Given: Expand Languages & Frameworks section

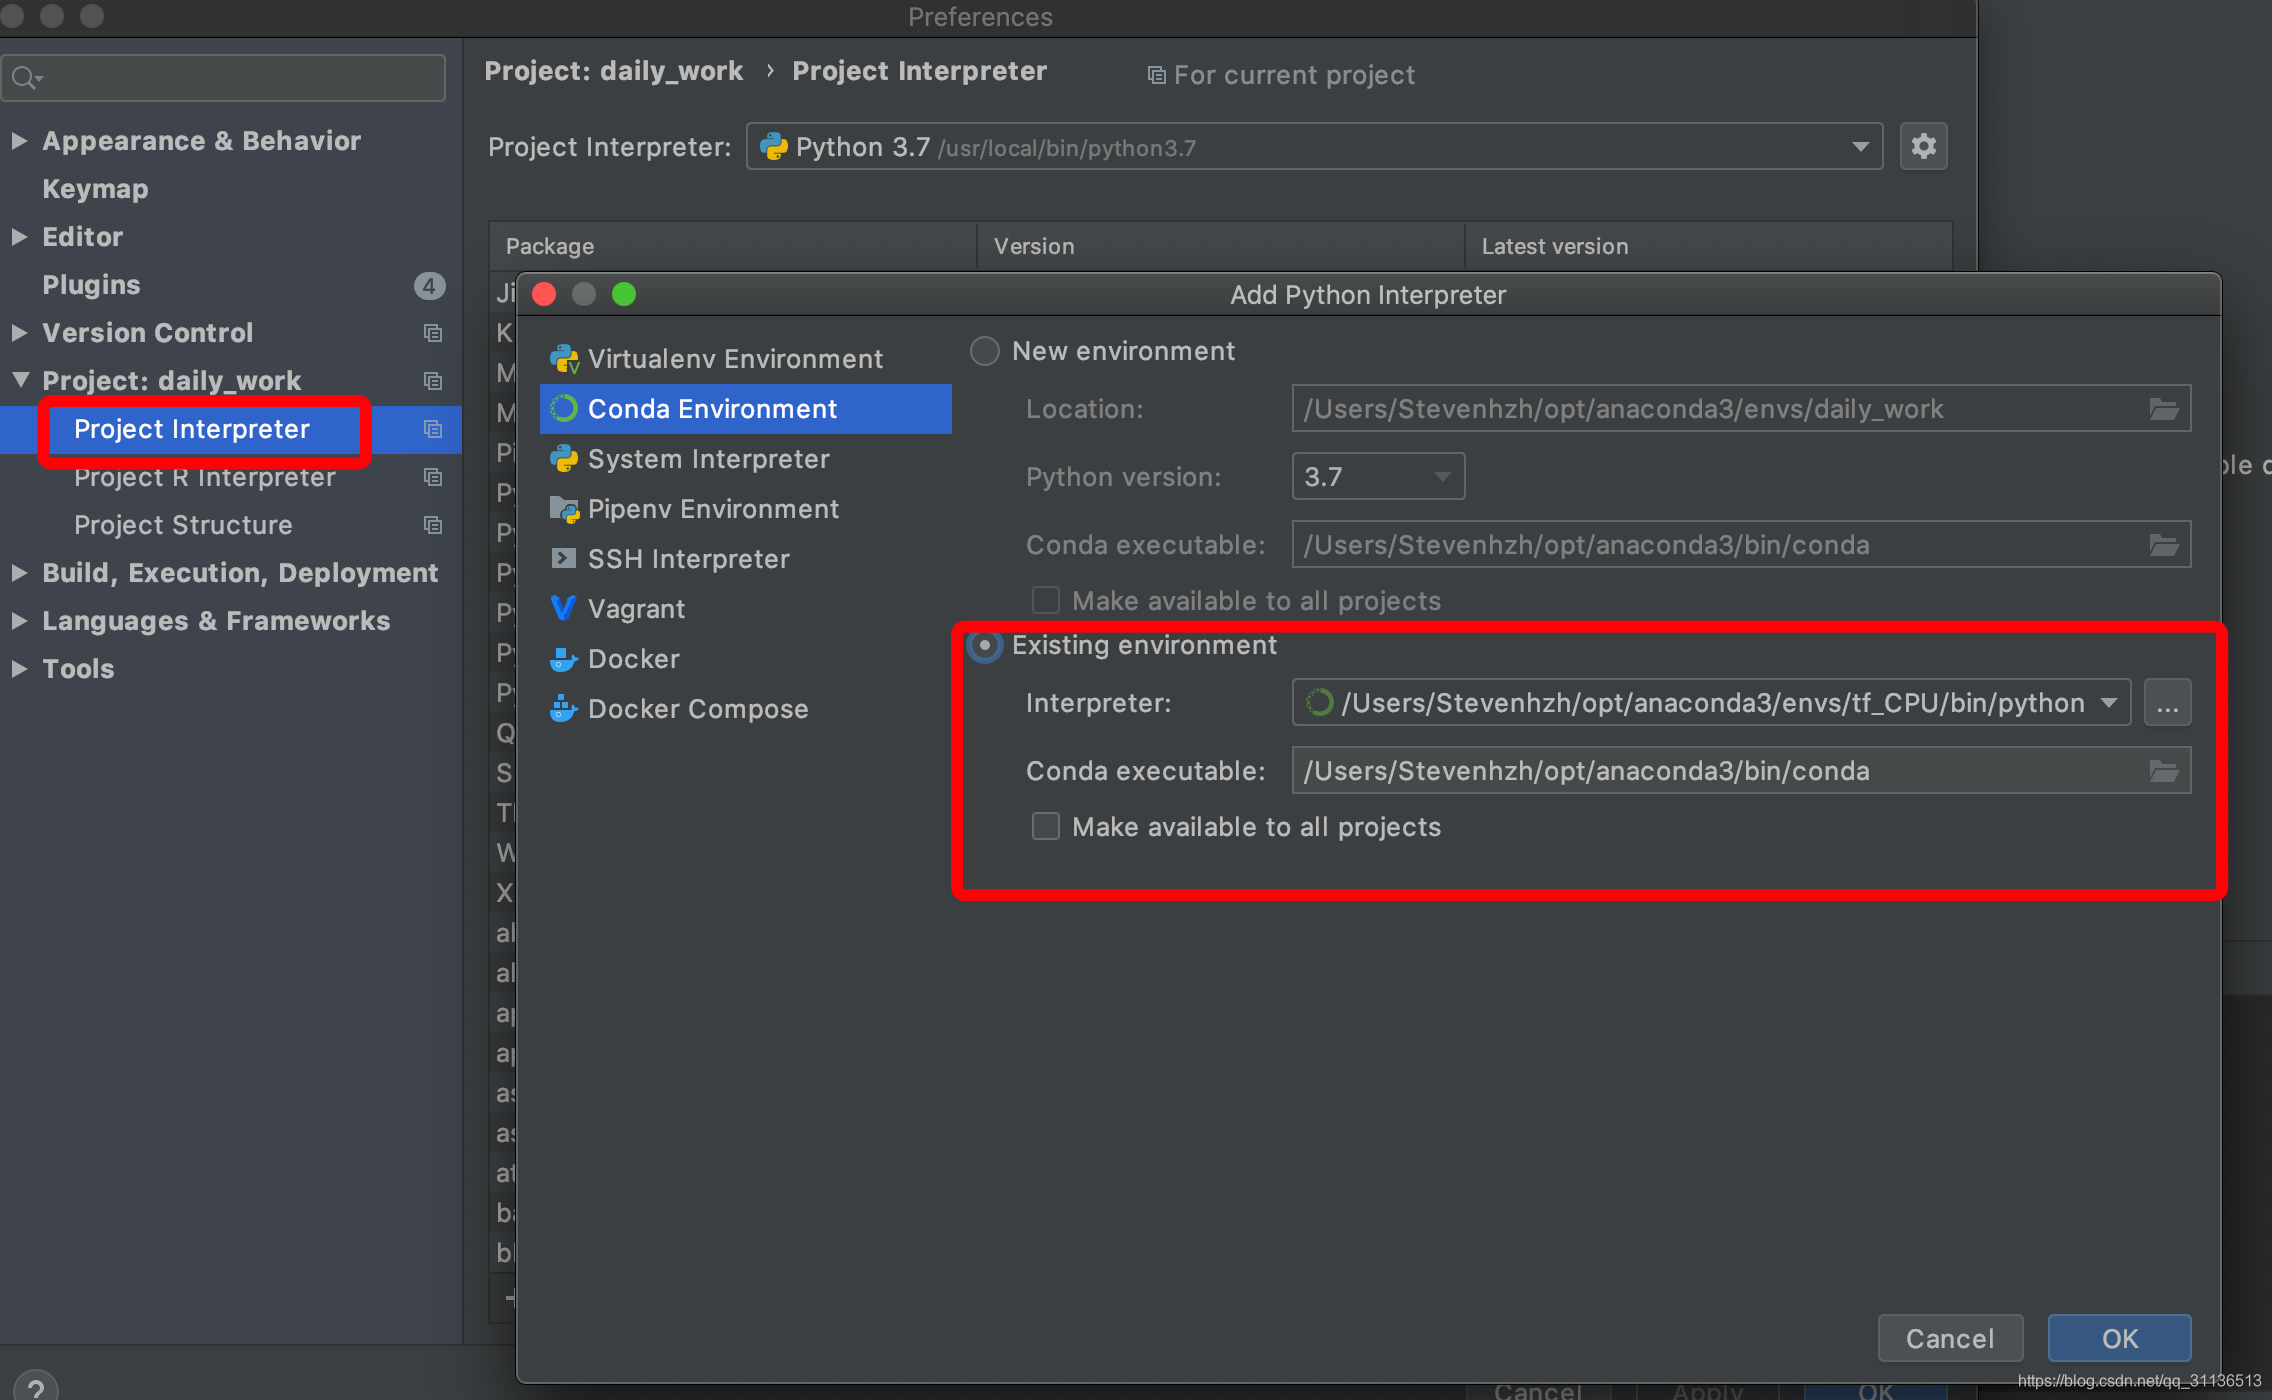Looking at the screenshot, I should 19,621.
